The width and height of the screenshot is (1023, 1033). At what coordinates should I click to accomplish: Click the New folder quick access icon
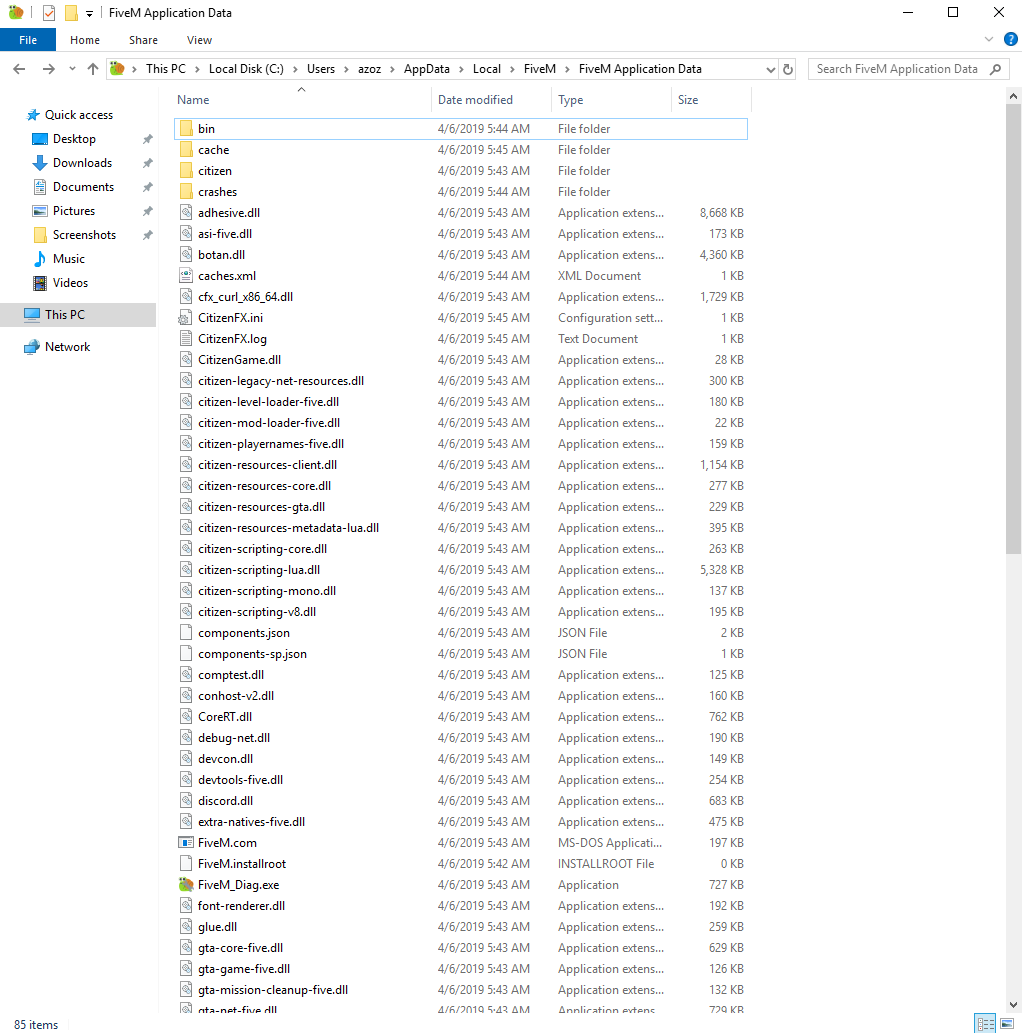pos(71,13)
